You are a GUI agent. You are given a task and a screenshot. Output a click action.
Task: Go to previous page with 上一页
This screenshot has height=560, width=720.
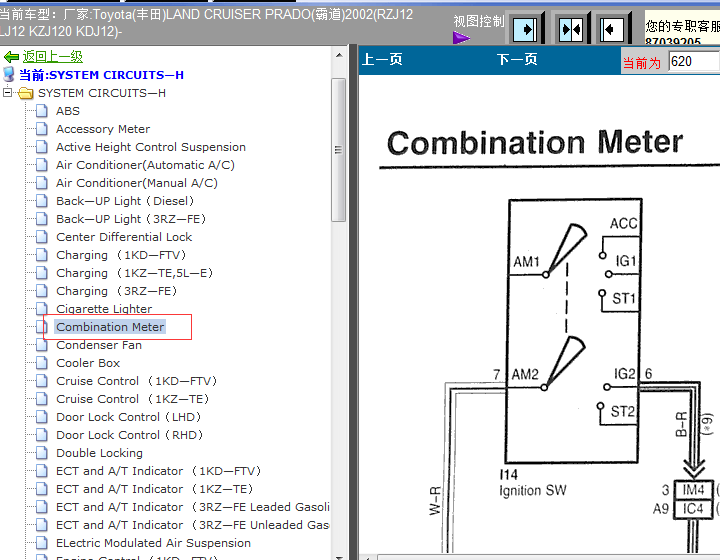[x=382, y=60]
